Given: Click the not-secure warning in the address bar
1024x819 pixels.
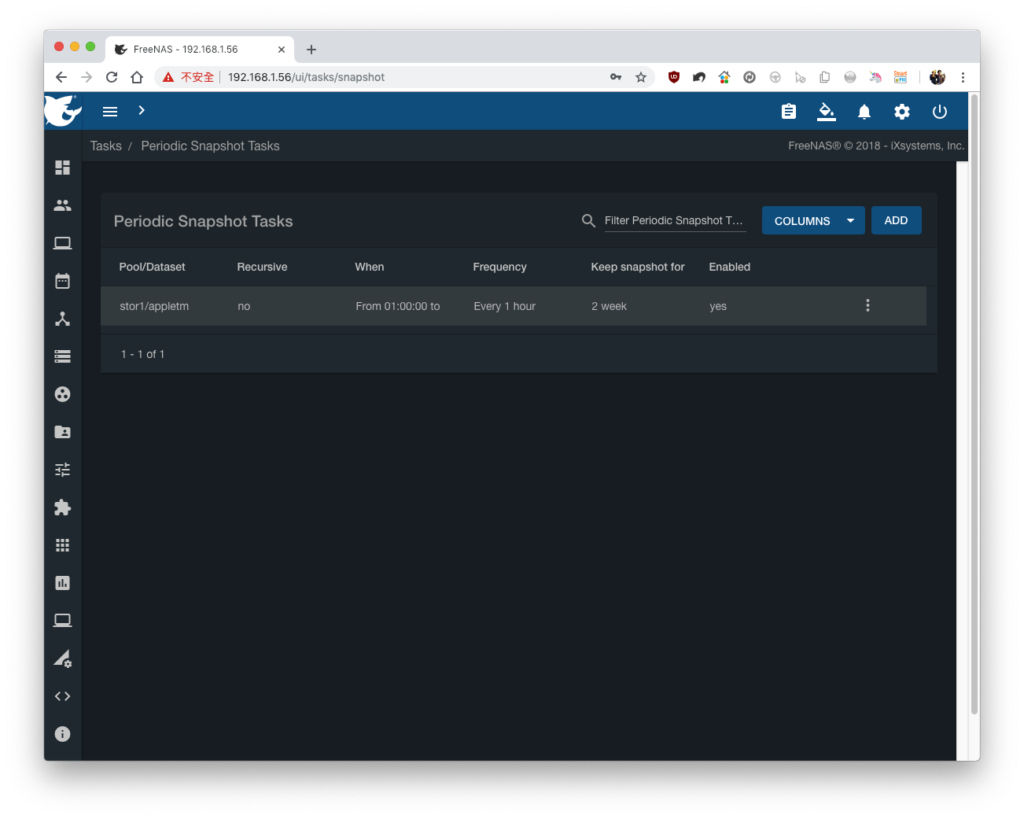Looking at the screenshot, I should point(189,77).
